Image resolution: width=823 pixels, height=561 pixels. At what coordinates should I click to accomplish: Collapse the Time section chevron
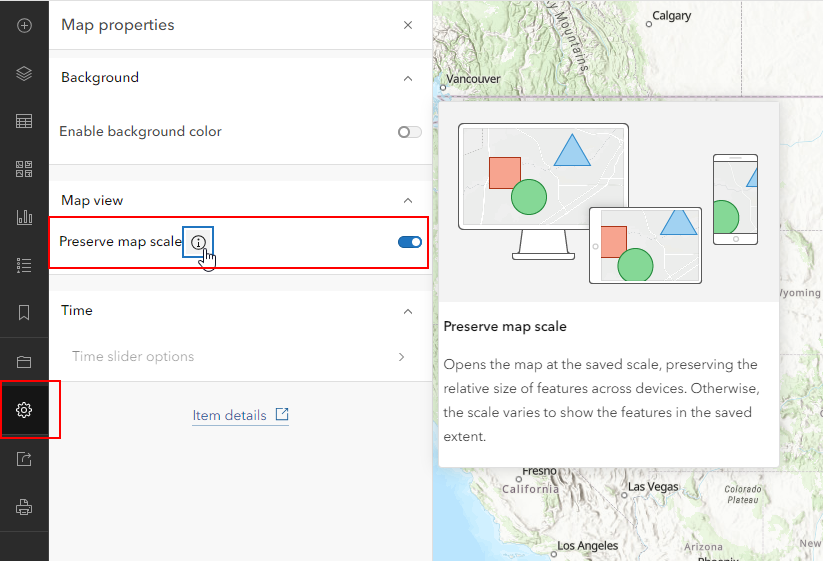tap(407, 311)
